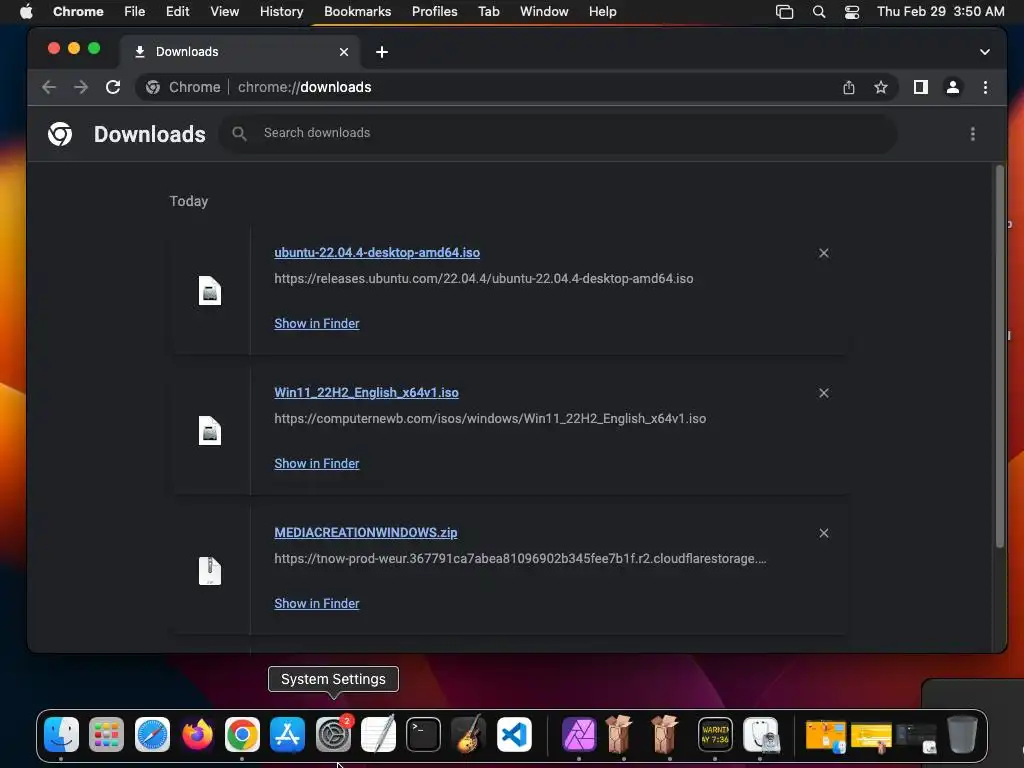Open the View menu

point(225,12)
